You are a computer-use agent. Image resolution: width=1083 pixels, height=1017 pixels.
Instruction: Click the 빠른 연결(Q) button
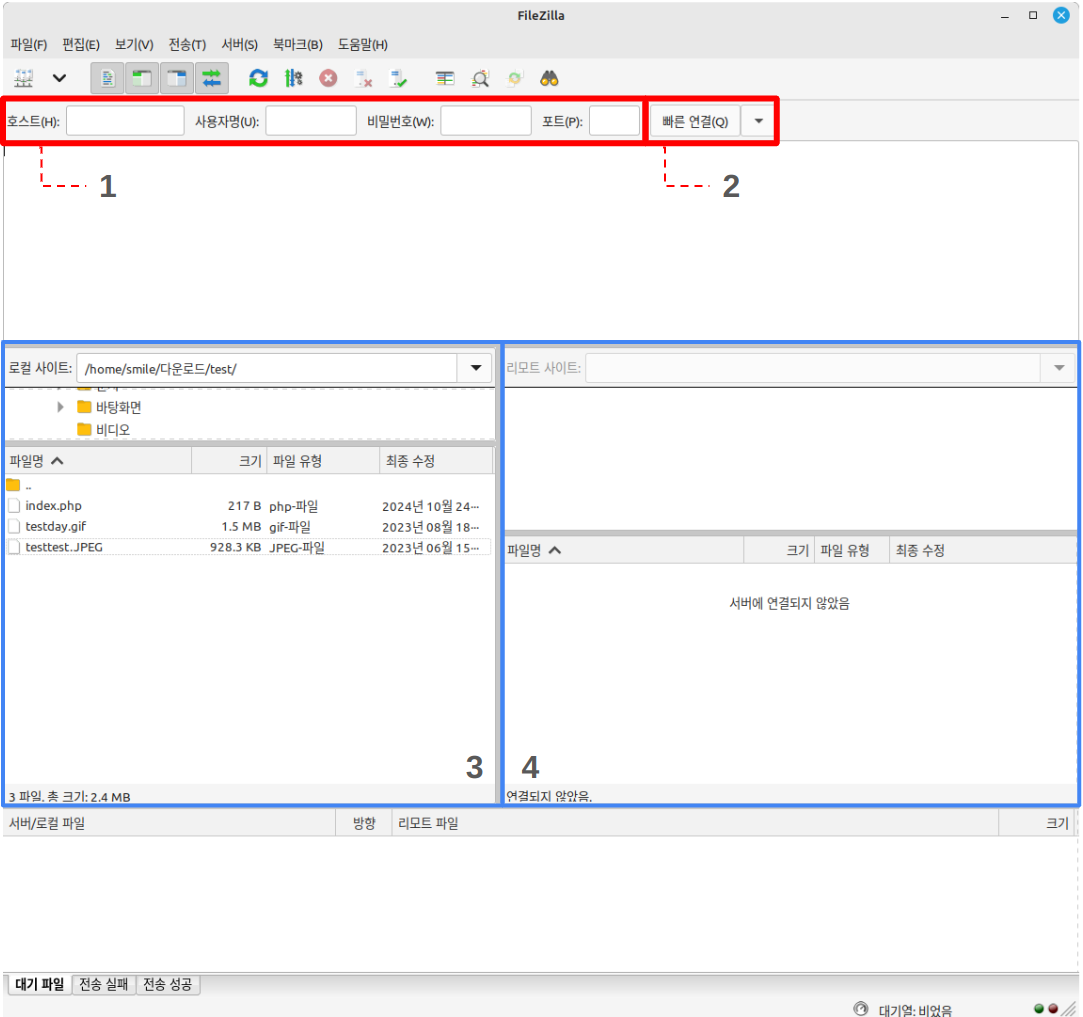click(695, 122)
